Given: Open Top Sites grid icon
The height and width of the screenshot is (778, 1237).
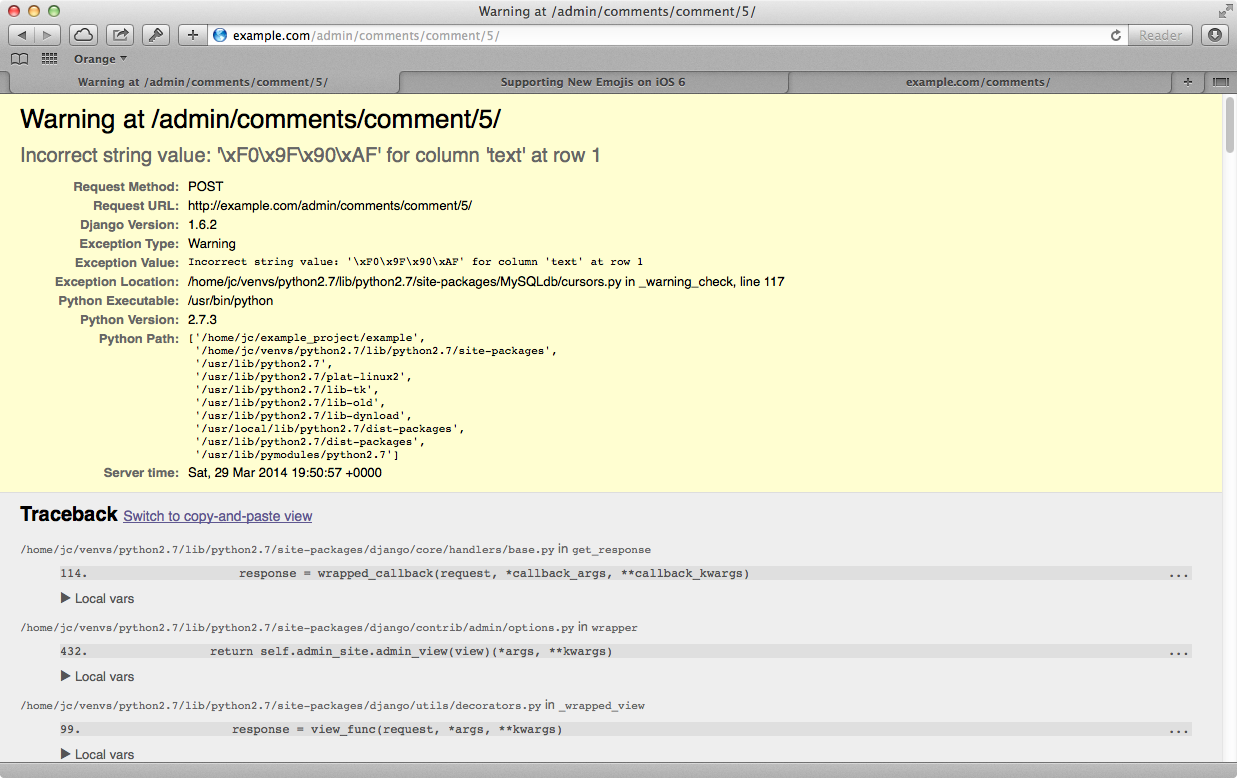Looking at the screenshot, I should pyautogui.click(x=49, y=59).
